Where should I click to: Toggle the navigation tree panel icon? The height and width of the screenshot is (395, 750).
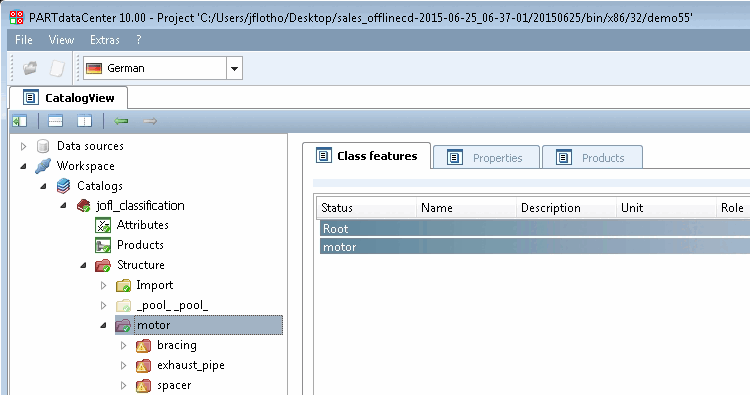(20, 121)
